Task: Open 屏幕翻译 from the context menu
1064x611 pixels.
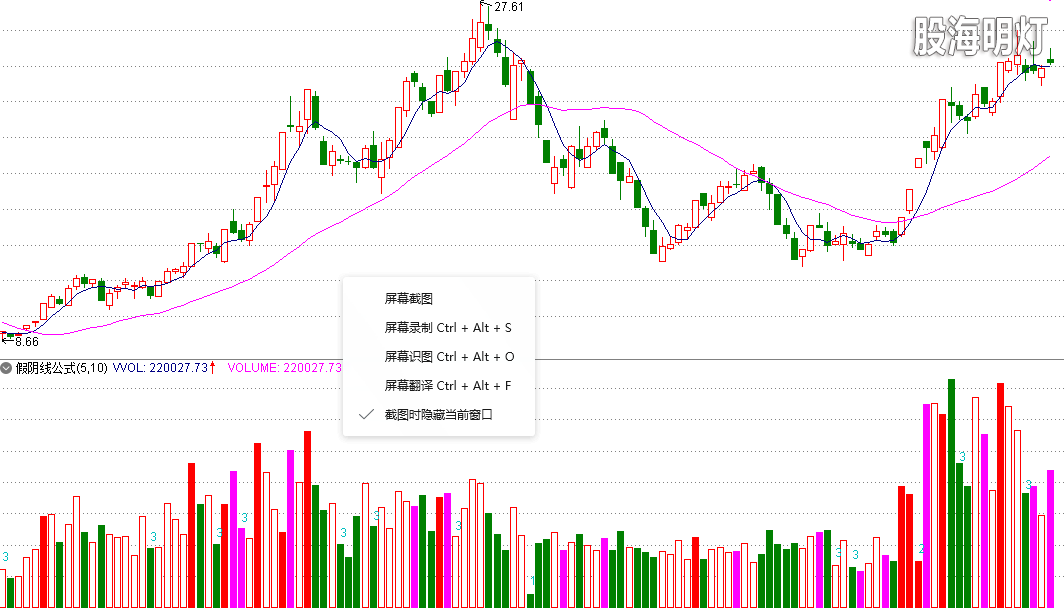Action: [x=439, y=386]
